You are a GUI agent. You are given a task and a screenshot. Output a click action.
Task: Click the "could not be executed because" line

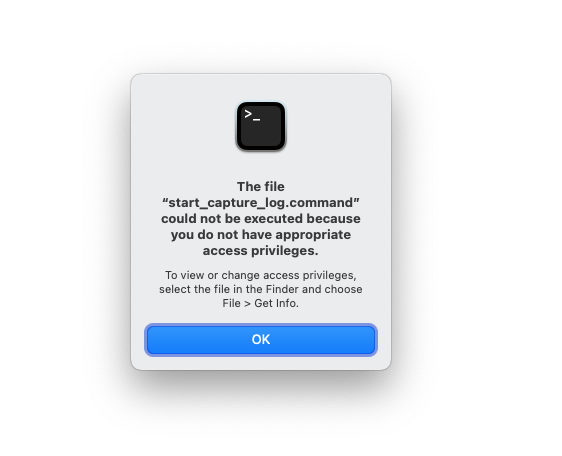(261, 219)
